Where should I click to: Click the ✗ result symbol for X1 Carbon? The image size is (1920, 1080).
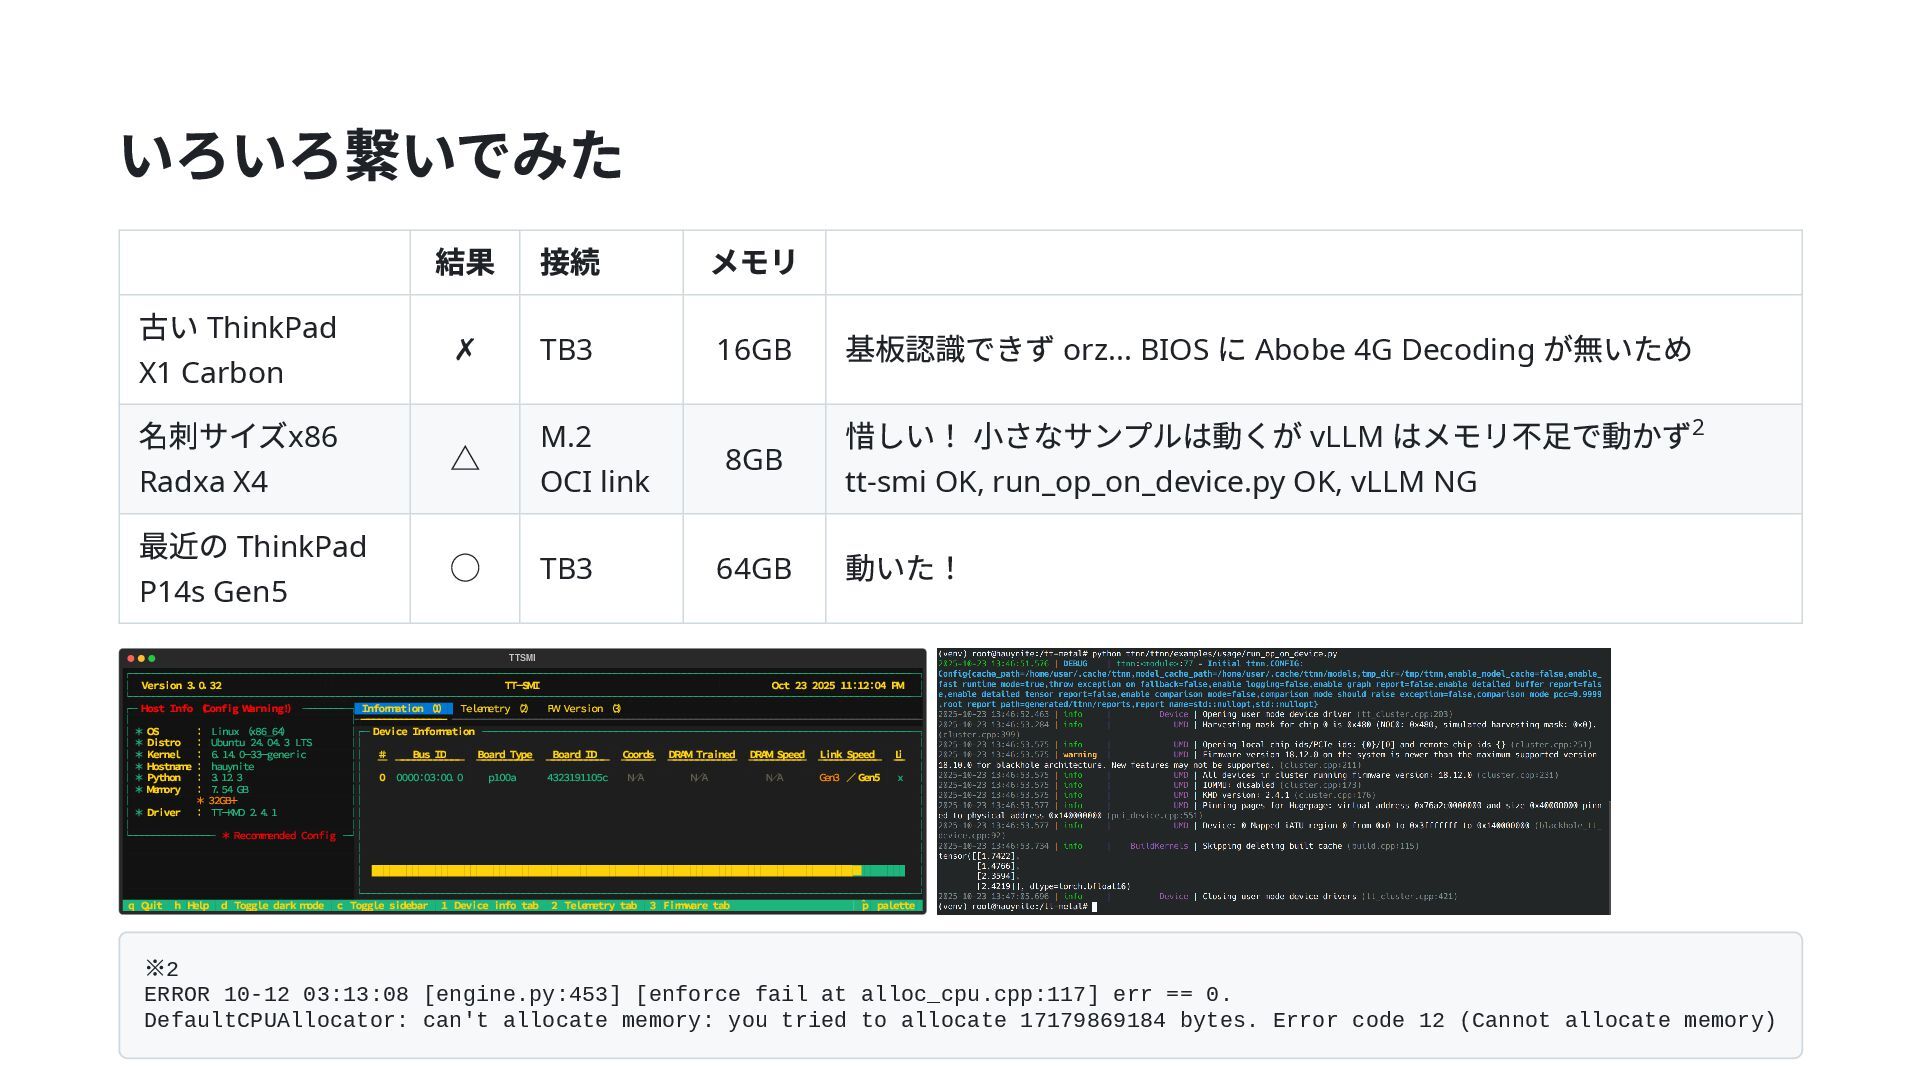pos(464,350)
